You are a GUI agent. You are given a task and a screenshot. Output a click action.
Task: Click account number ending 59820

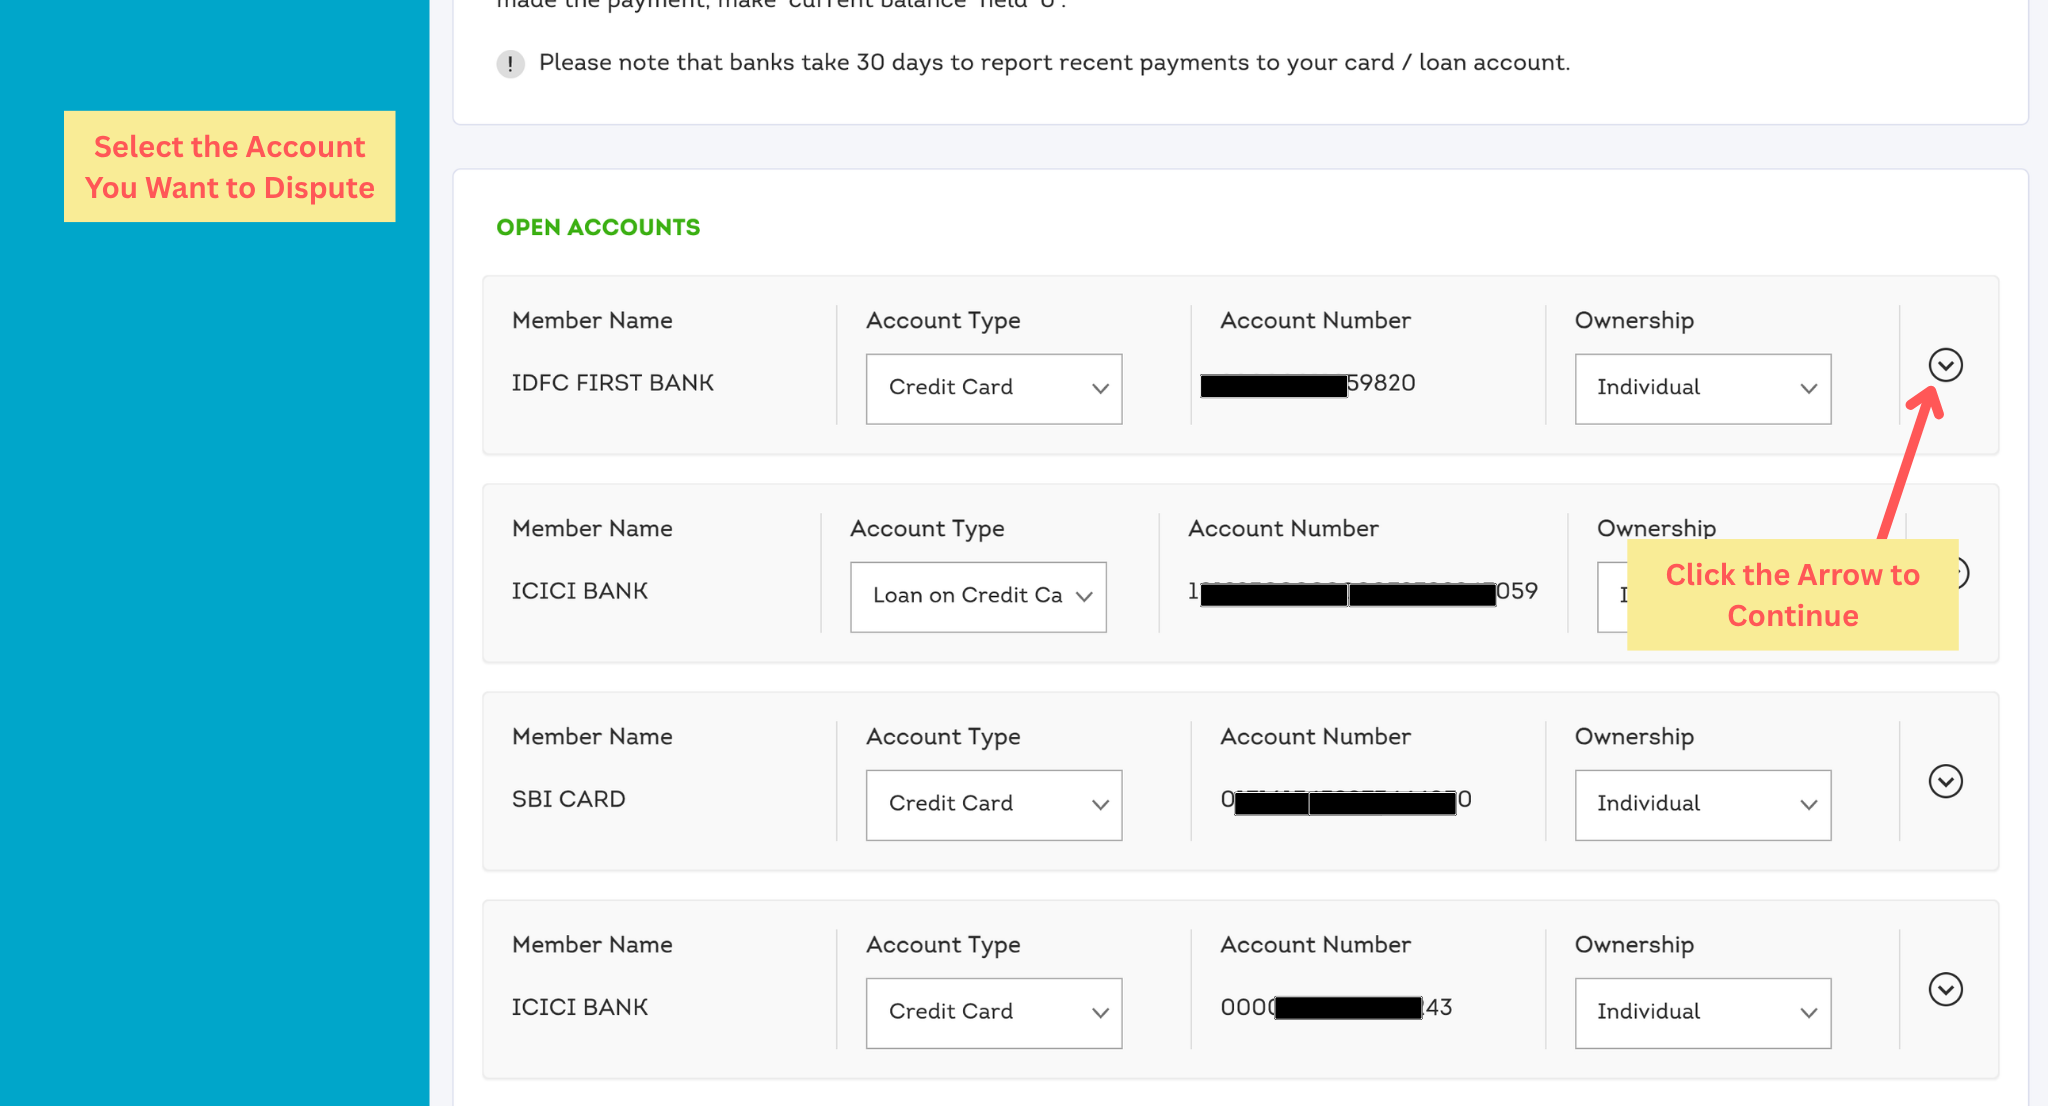pos(1307,384)
